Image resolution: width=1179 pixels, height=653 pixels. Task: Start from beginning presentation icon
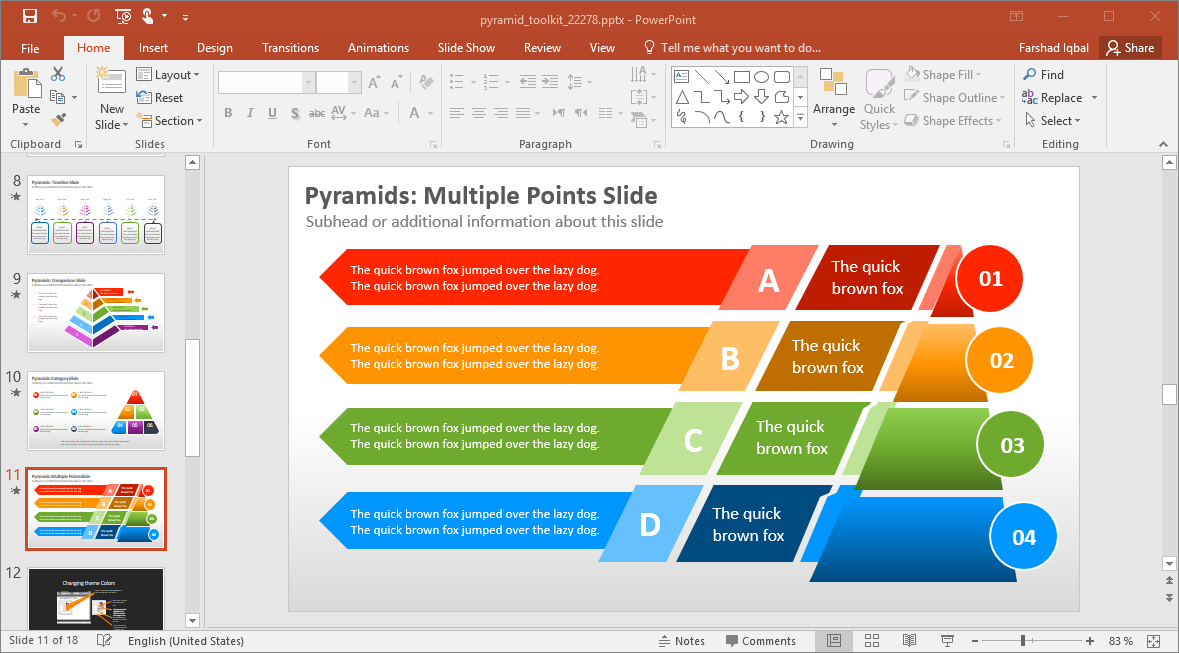pos(122,16)
